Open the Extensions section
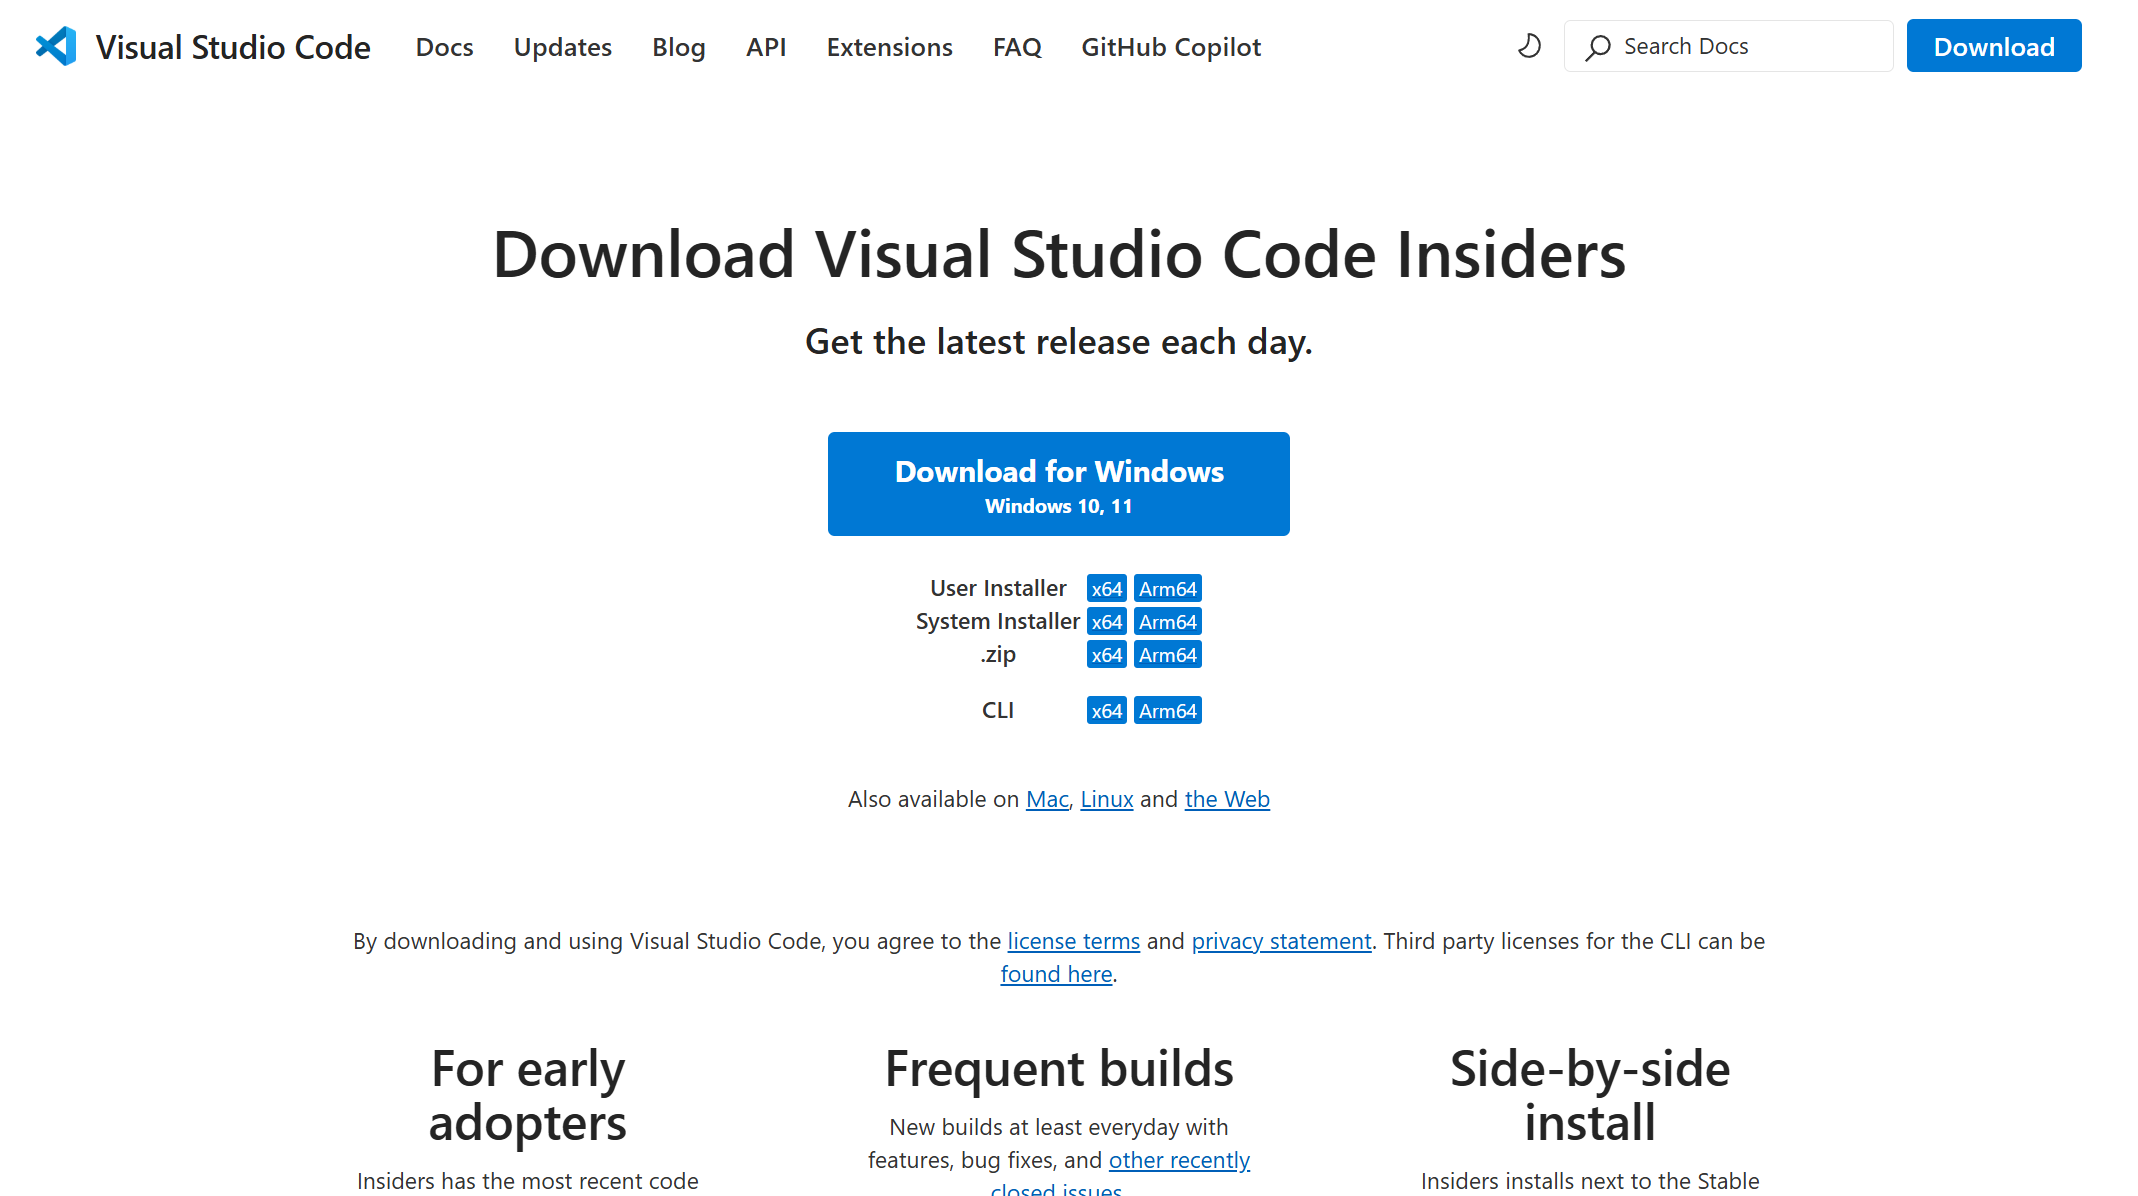 coord(889,46)
